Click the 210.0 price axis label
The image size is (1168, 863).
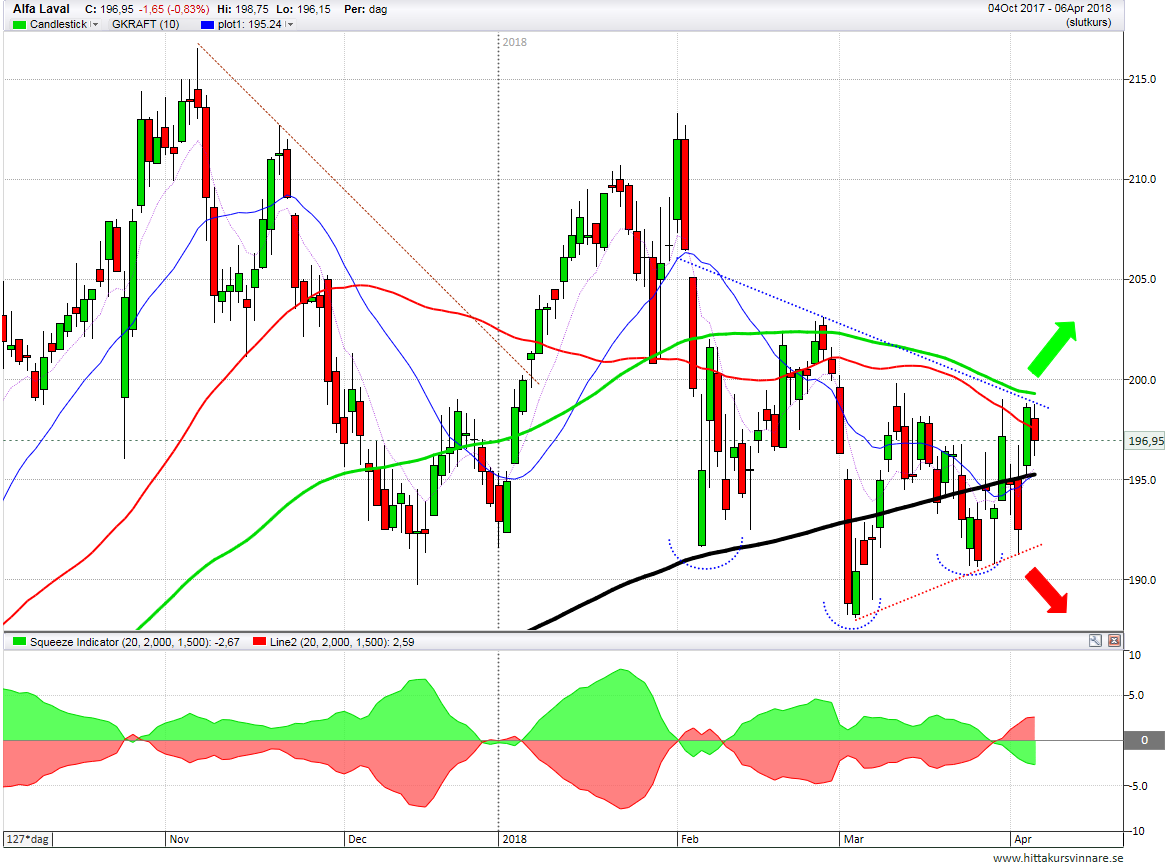coord(1142,179)
